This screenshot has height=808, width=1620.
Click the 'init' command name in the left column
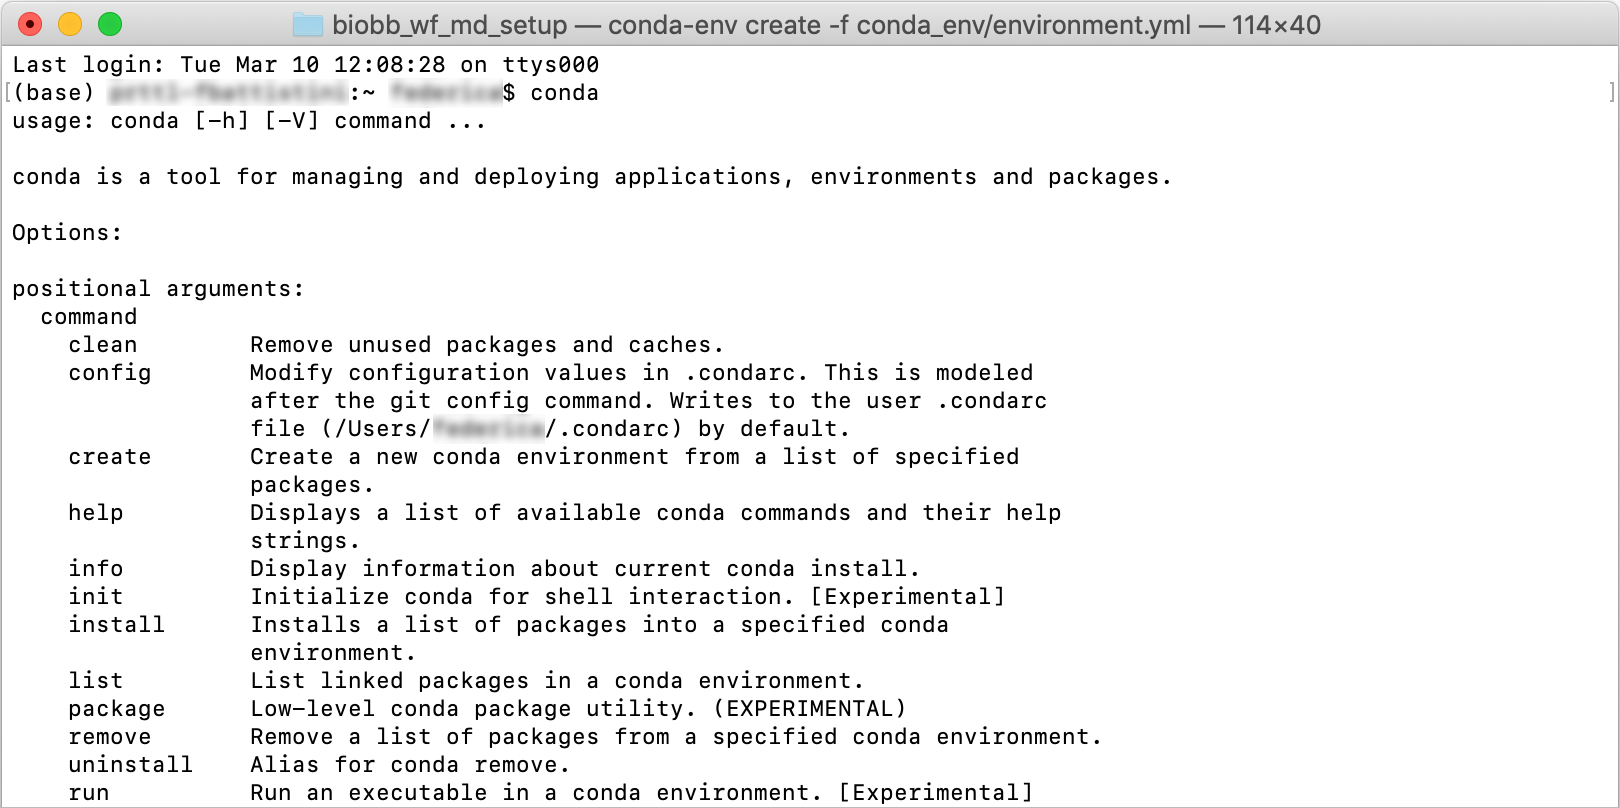click(x=96, y=597)
